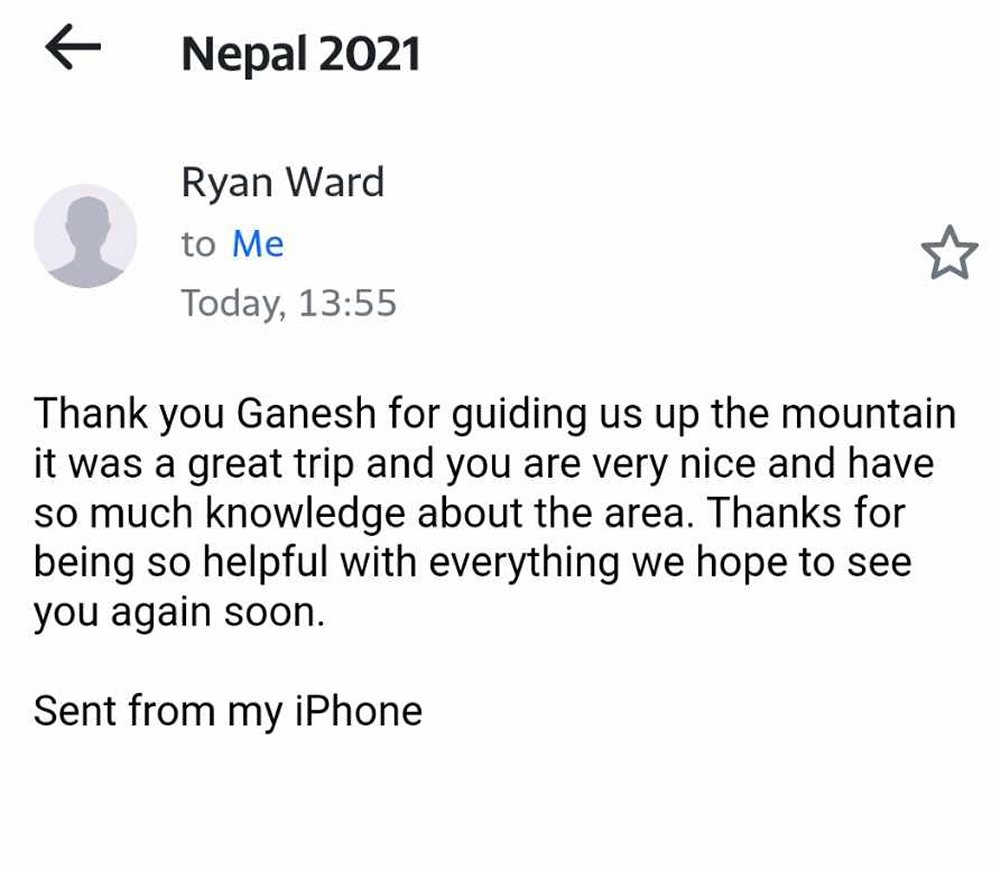Click the line "you again soon."
Screen dimensions: 1000x870
click(180, 612)
